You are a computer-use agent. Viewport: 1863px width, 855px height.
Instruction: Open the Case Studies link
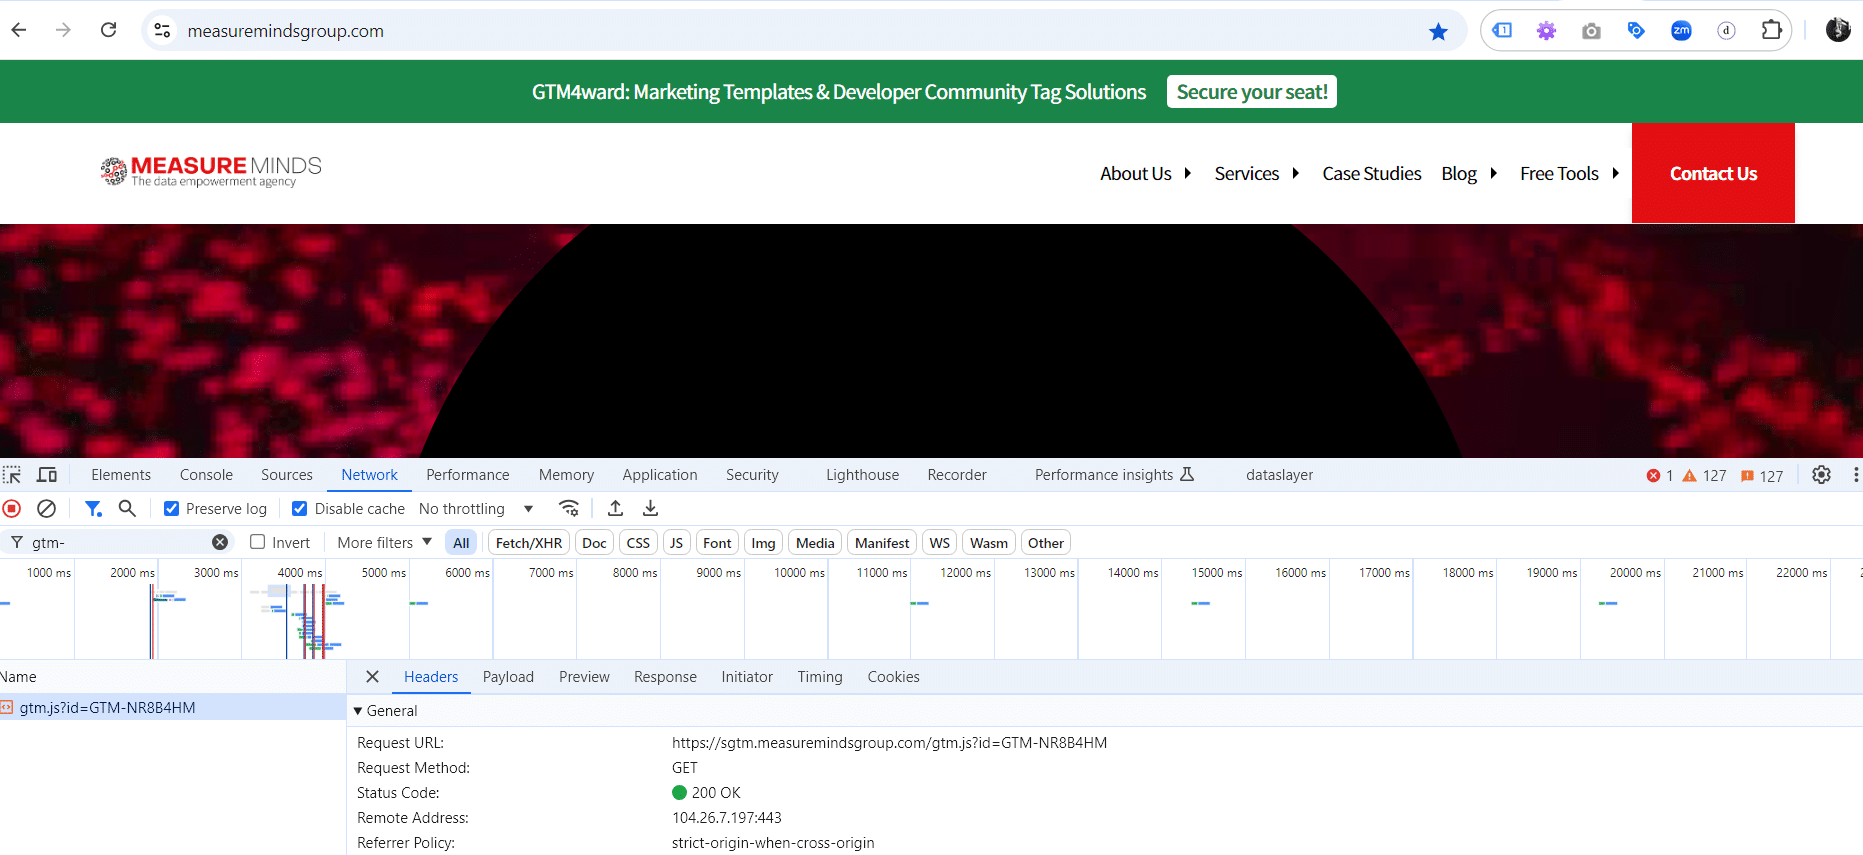[x=1371, y=174]
